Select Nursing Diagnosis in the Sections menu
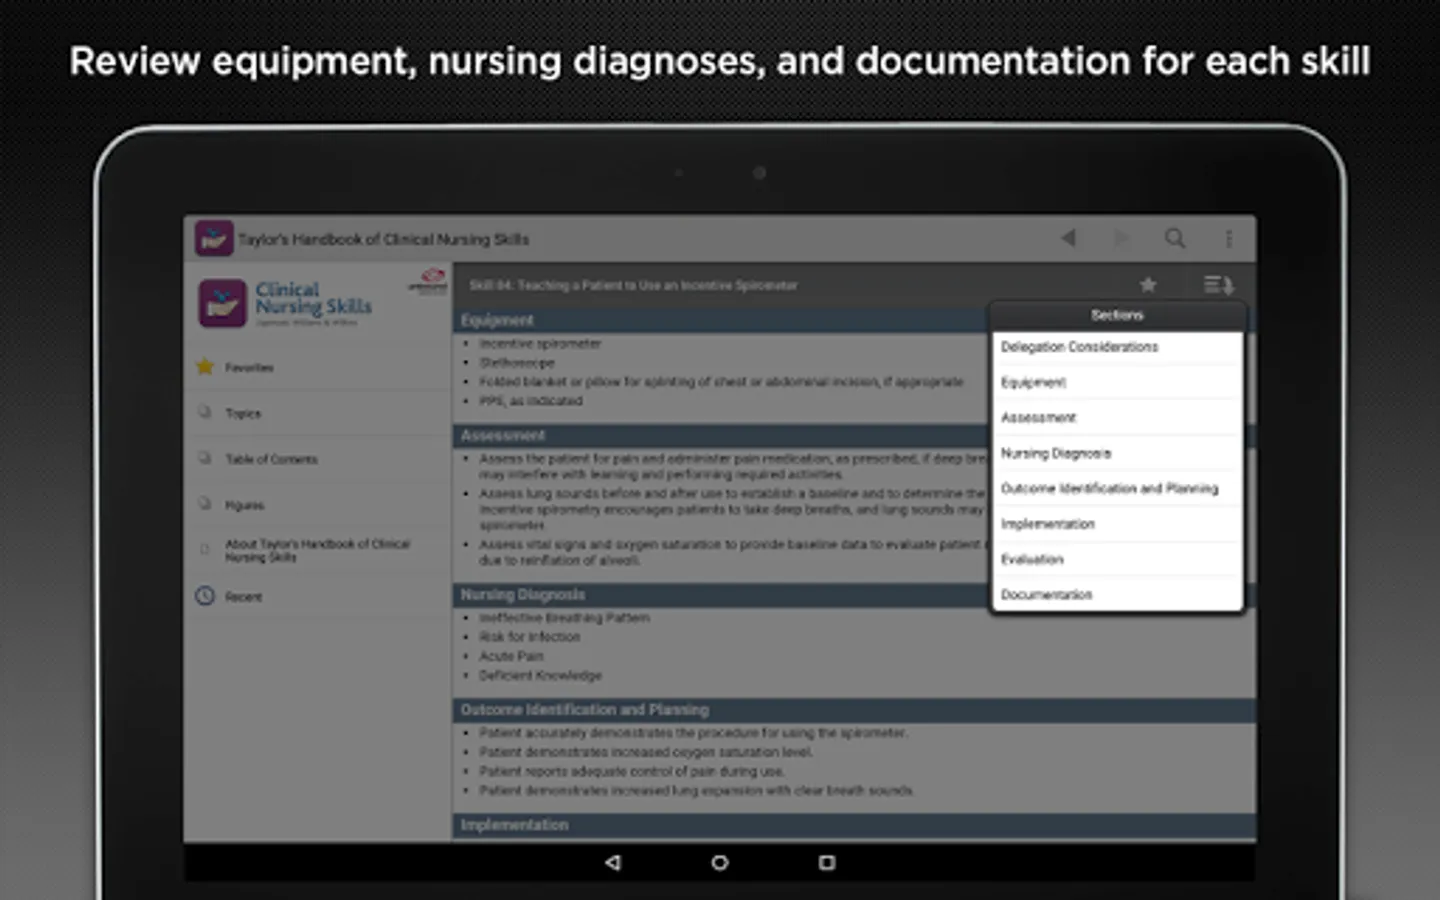The width and height of the screenshot is (1440, 900). tap(1116, 453)
